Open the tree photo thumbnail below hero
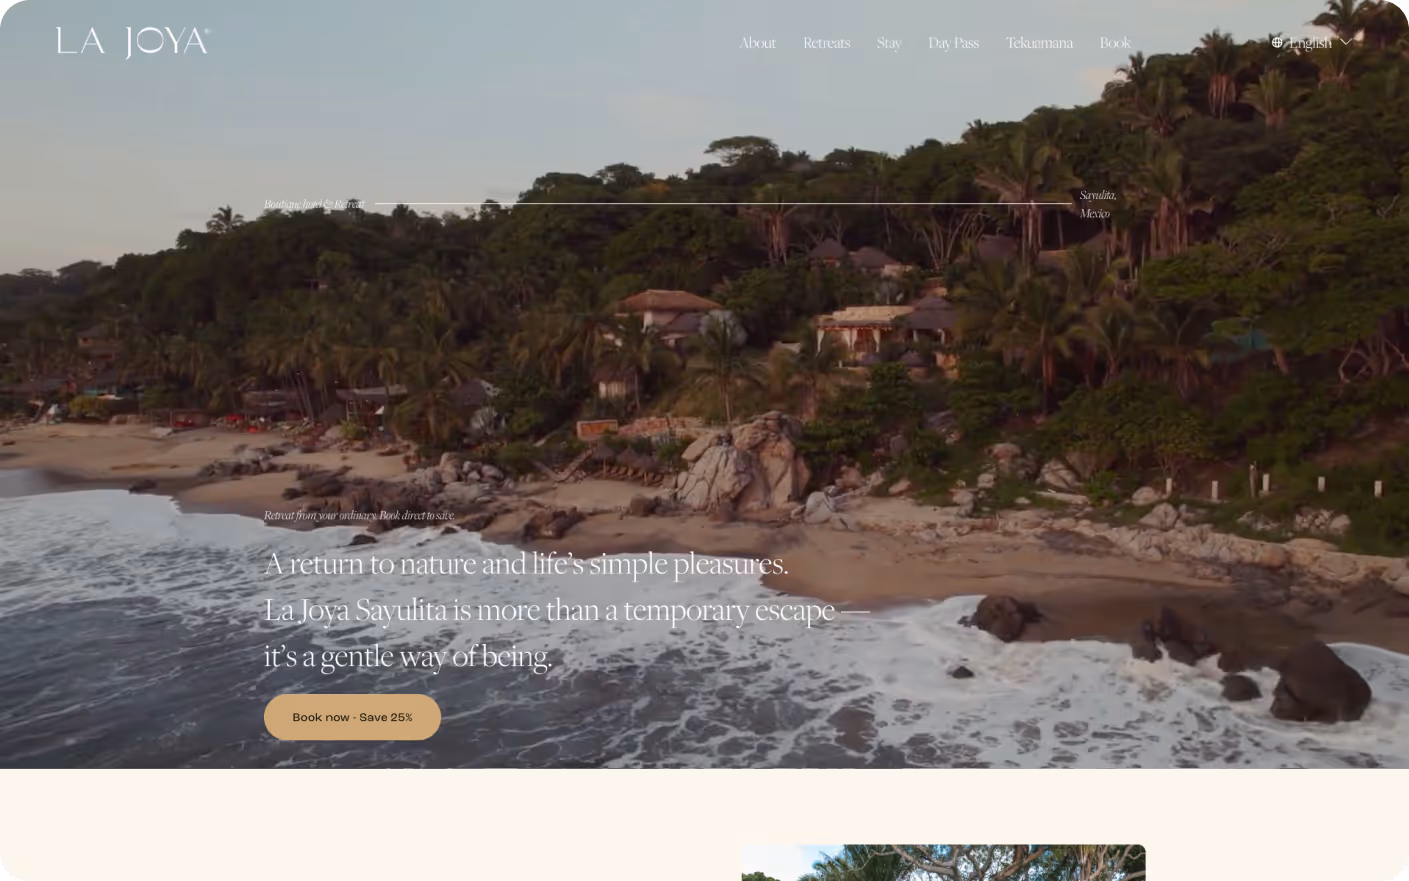 tap(943, 862)
